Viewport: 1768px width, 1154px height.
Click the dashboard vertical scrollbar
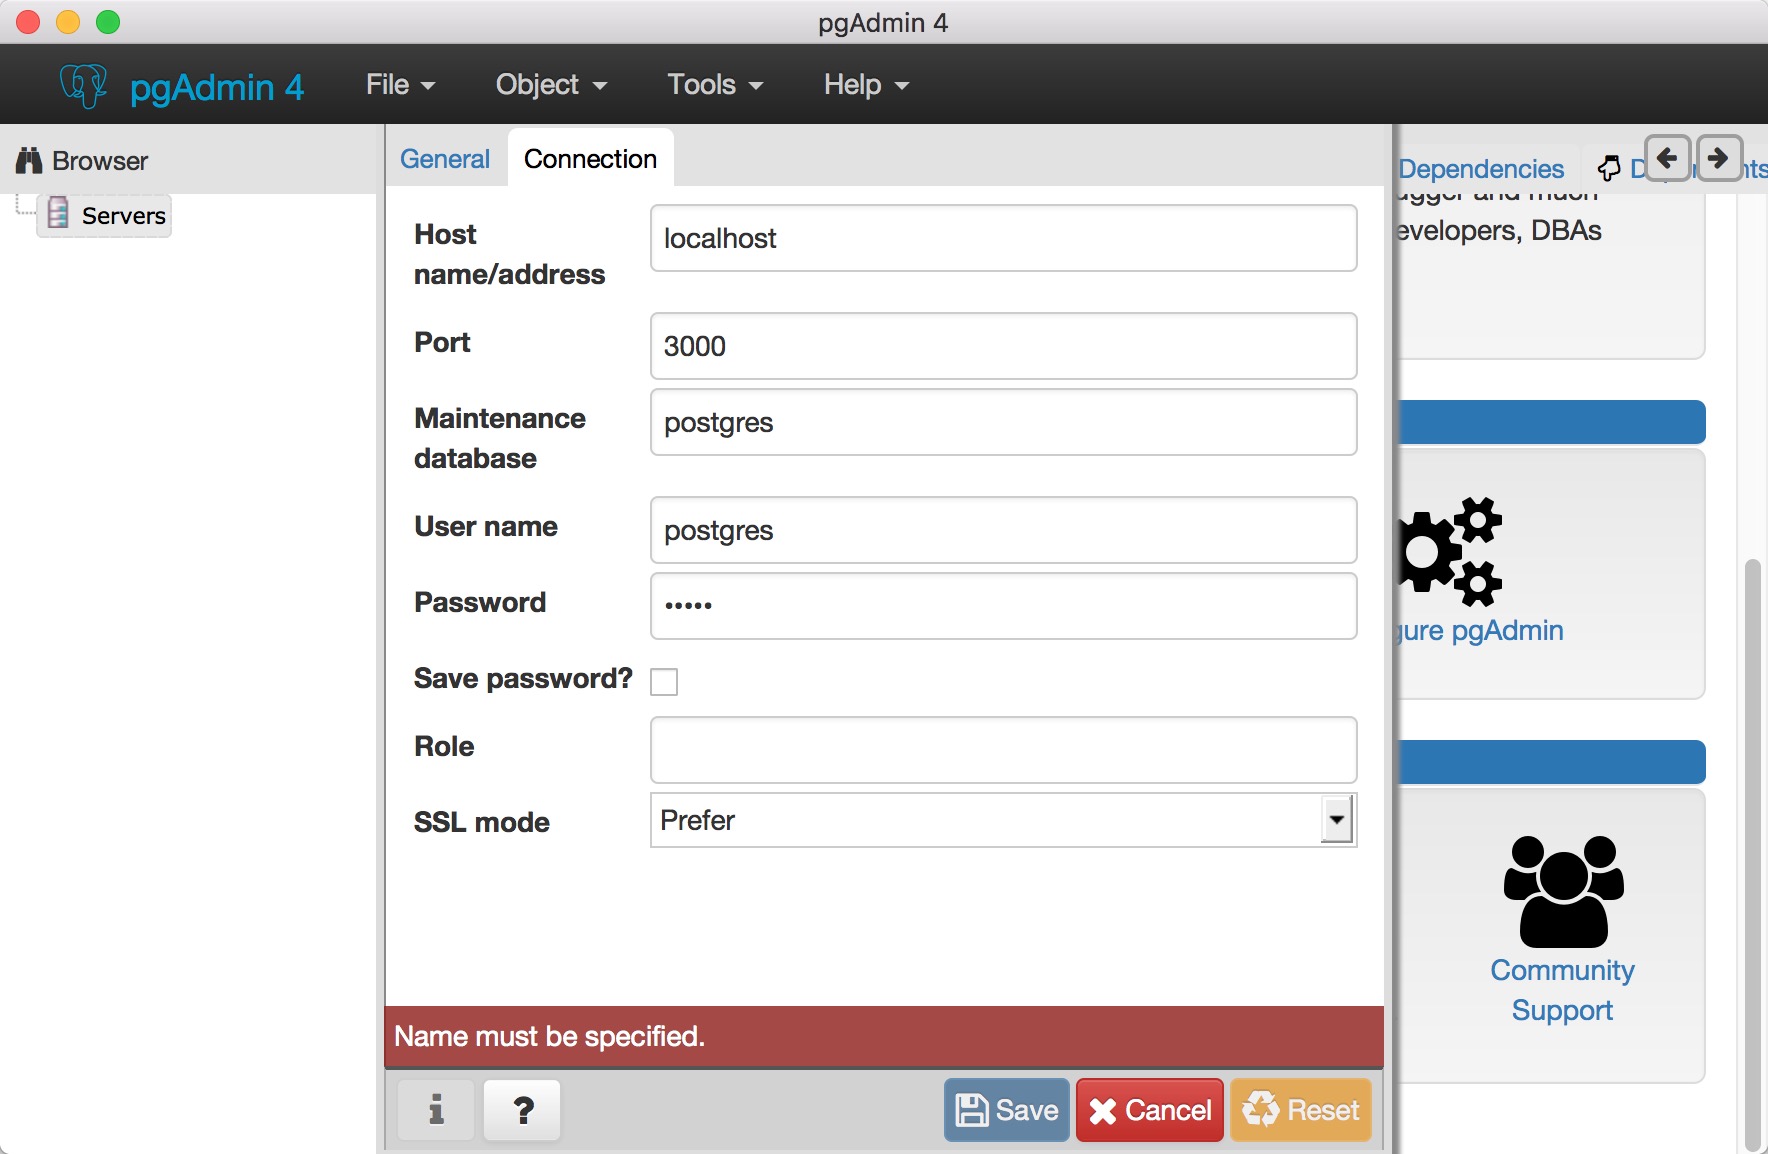tap(1752, 854)
